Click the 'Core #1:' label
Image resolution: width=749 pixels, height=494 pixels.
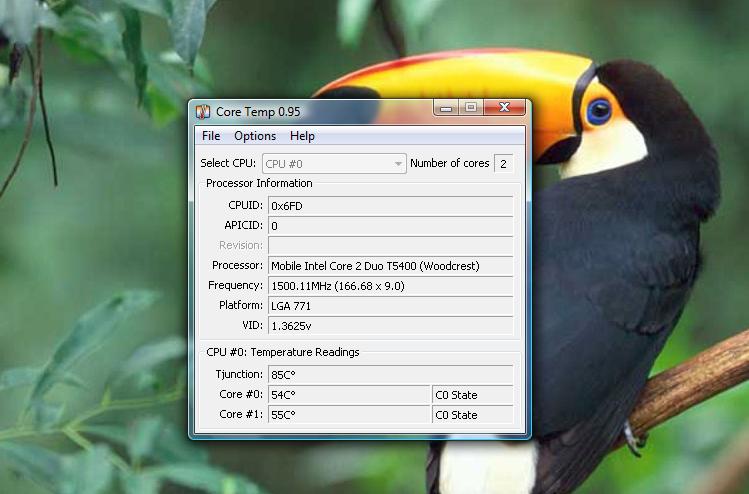coord(241,414)
